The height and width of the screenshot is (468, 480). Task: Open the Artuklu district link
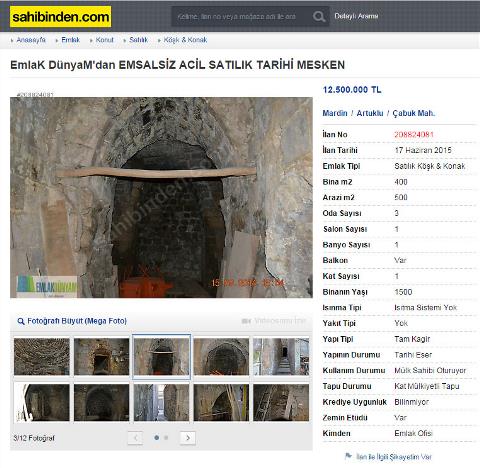tap(370, 113)
